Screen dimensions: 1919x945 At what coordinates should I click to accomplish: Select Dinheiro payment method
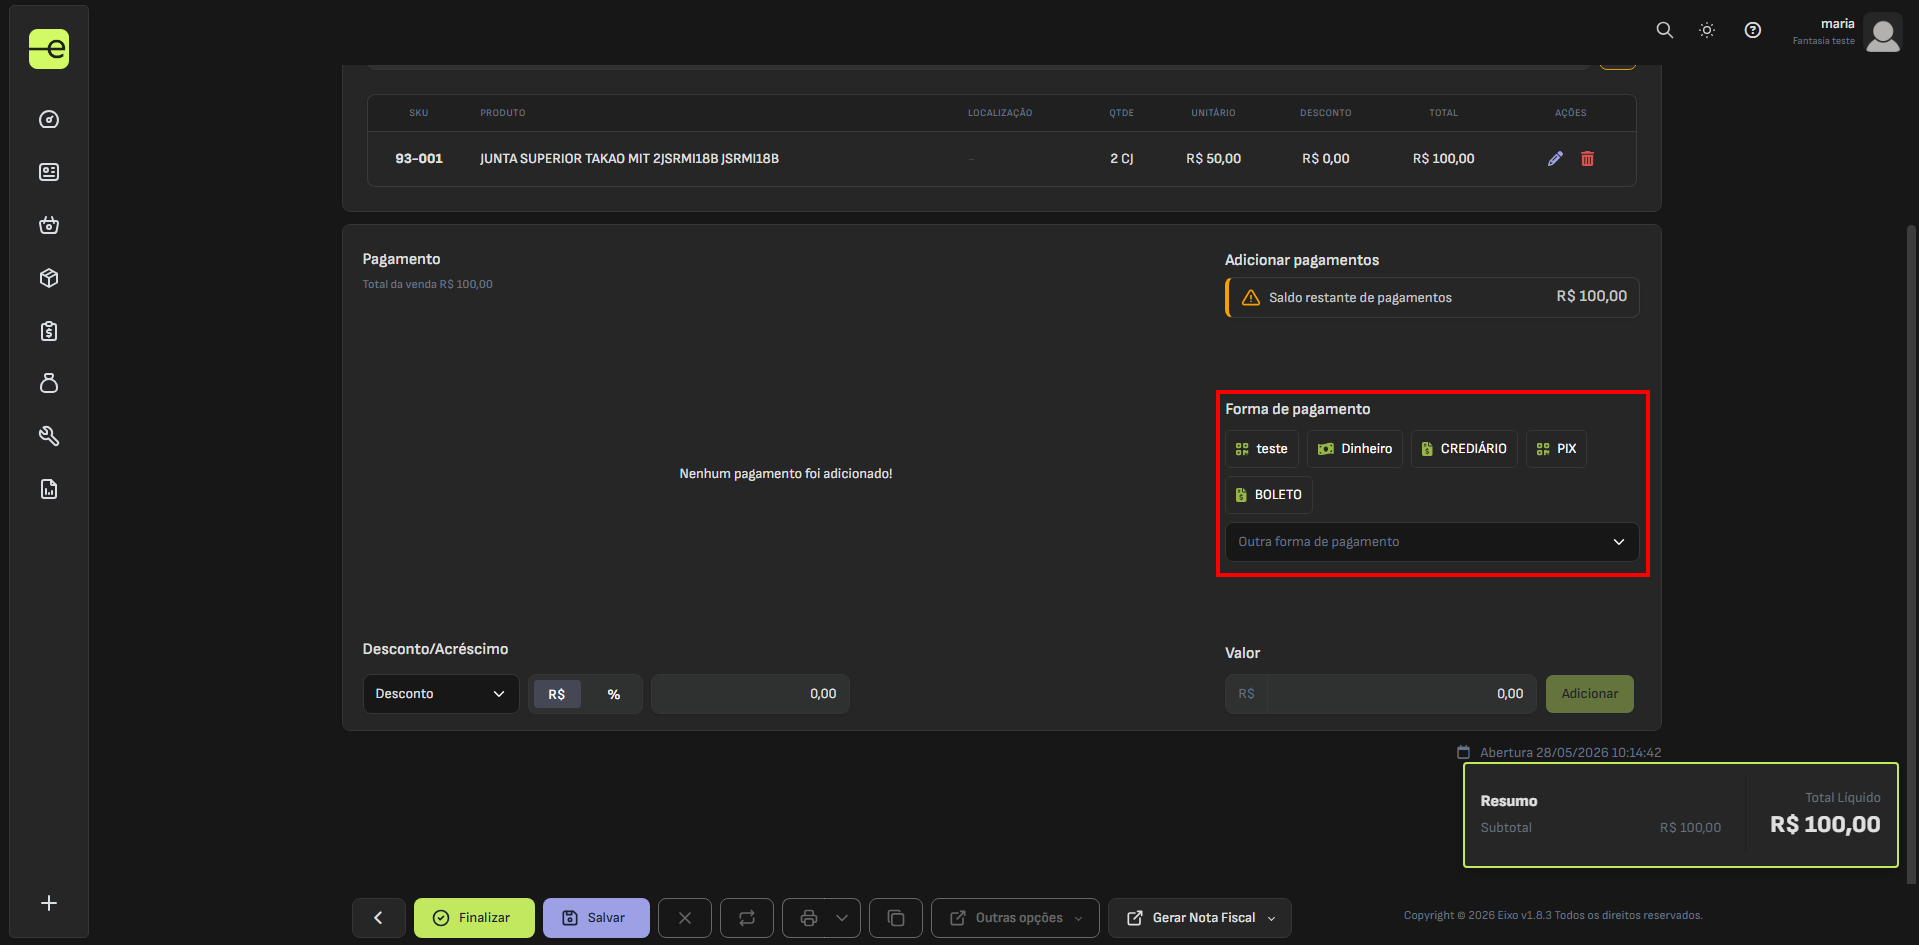[x=1355, y=449]
